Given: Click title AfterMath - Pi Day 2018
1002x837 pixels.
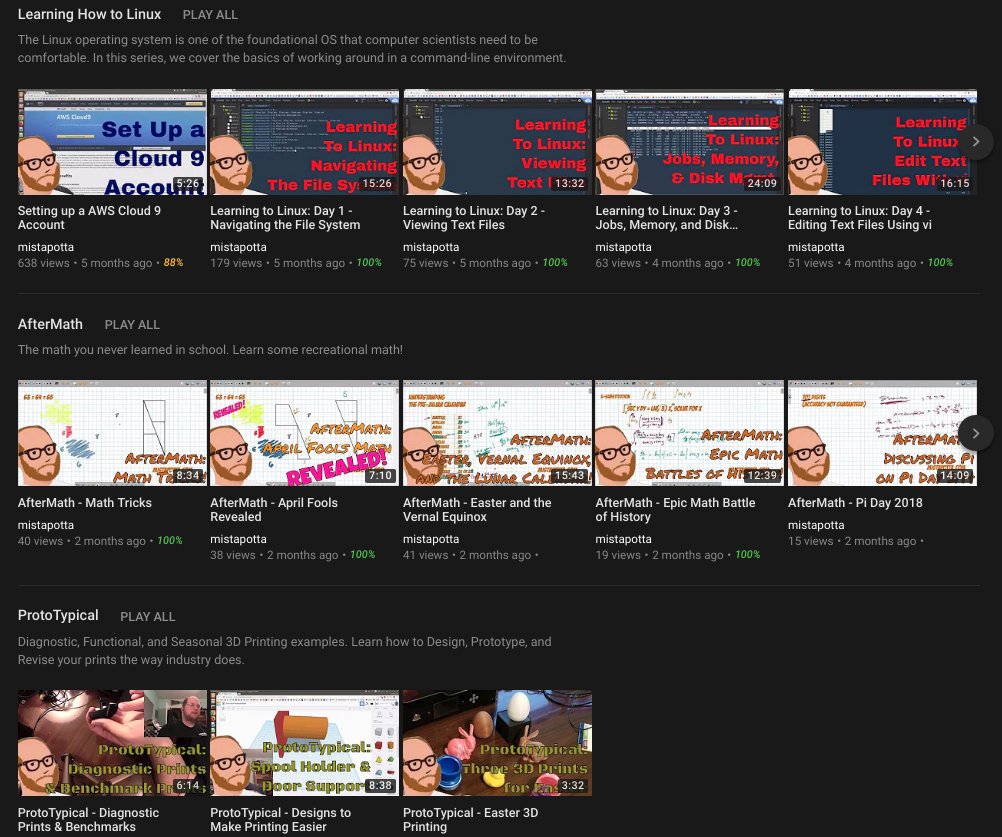Looking at the screenshot, I should 855,503.
